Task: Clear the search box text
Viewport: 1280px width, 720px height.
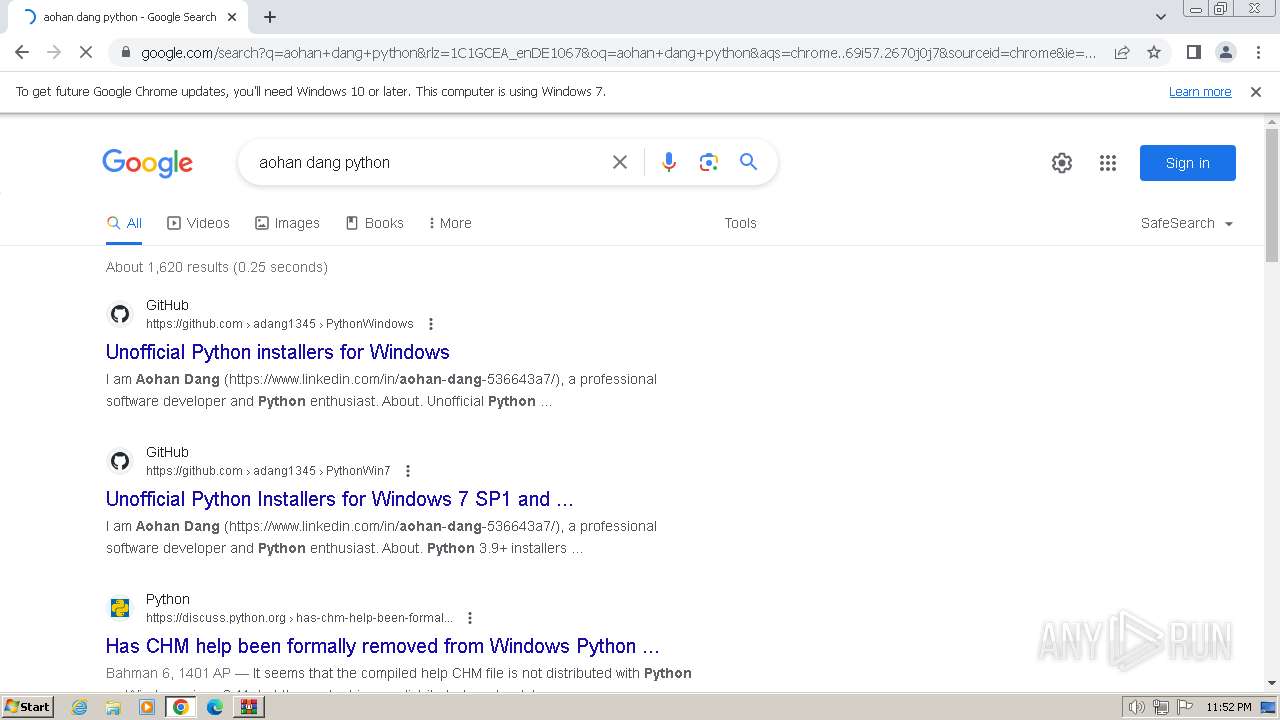Action: click(x=620, y=162)
